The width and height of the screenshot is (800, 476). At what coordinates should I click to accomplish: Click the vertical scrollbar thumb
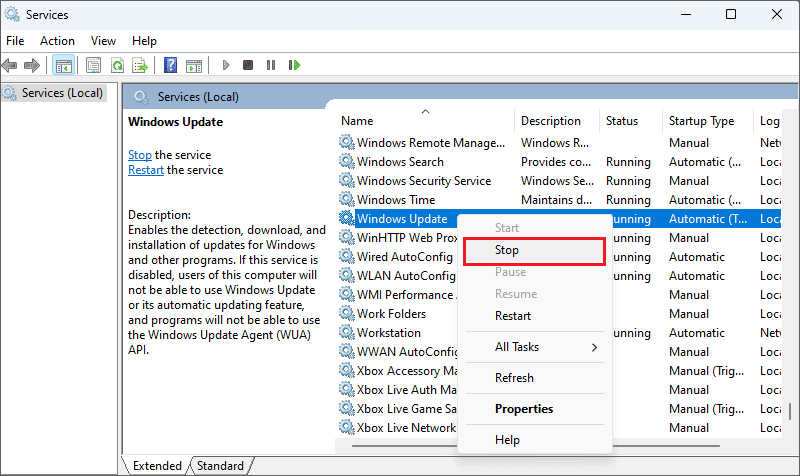[x=790, y=411]
